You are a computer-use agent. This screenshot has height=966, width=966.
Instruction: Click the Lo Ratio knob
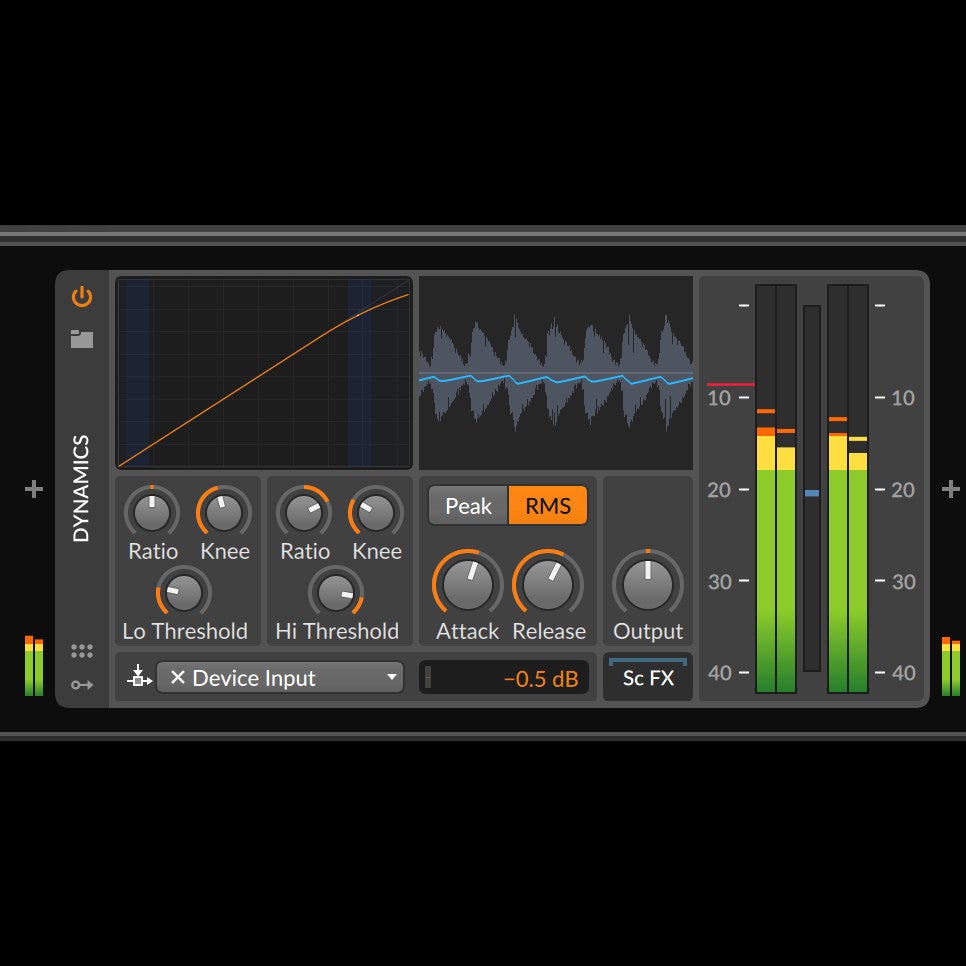tap(152, 512)
